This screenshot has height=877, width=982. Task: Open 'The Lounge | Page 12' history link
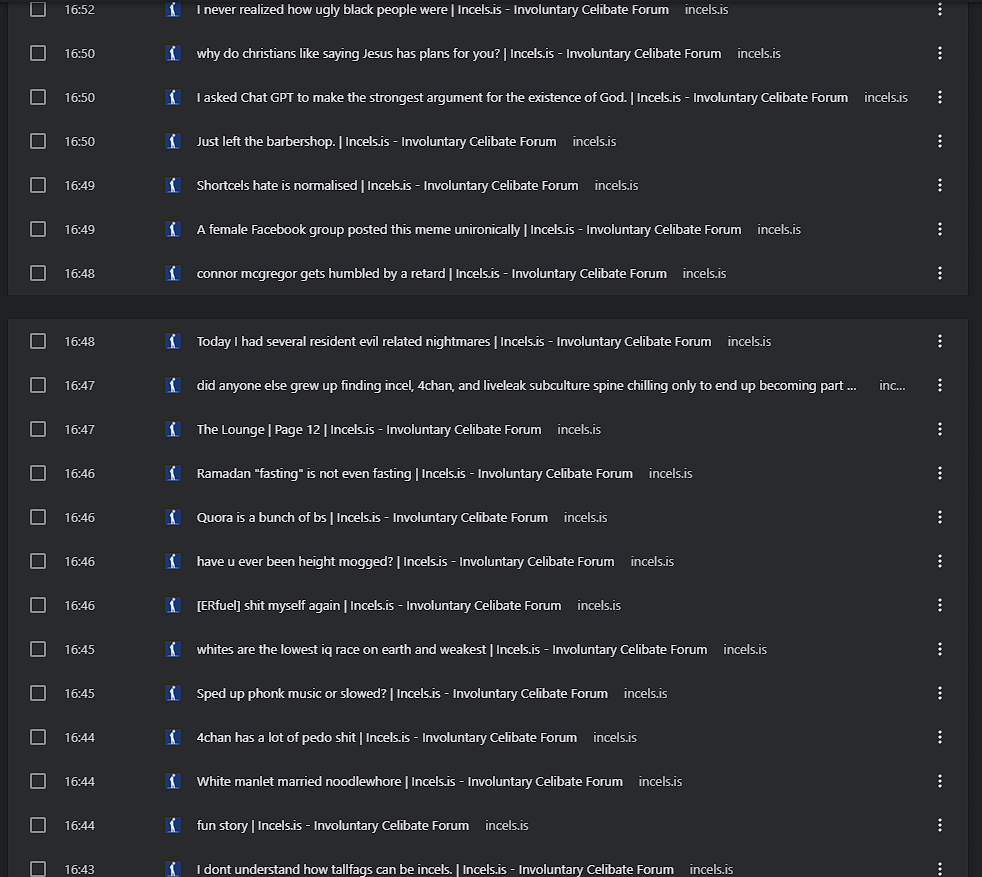368,429
